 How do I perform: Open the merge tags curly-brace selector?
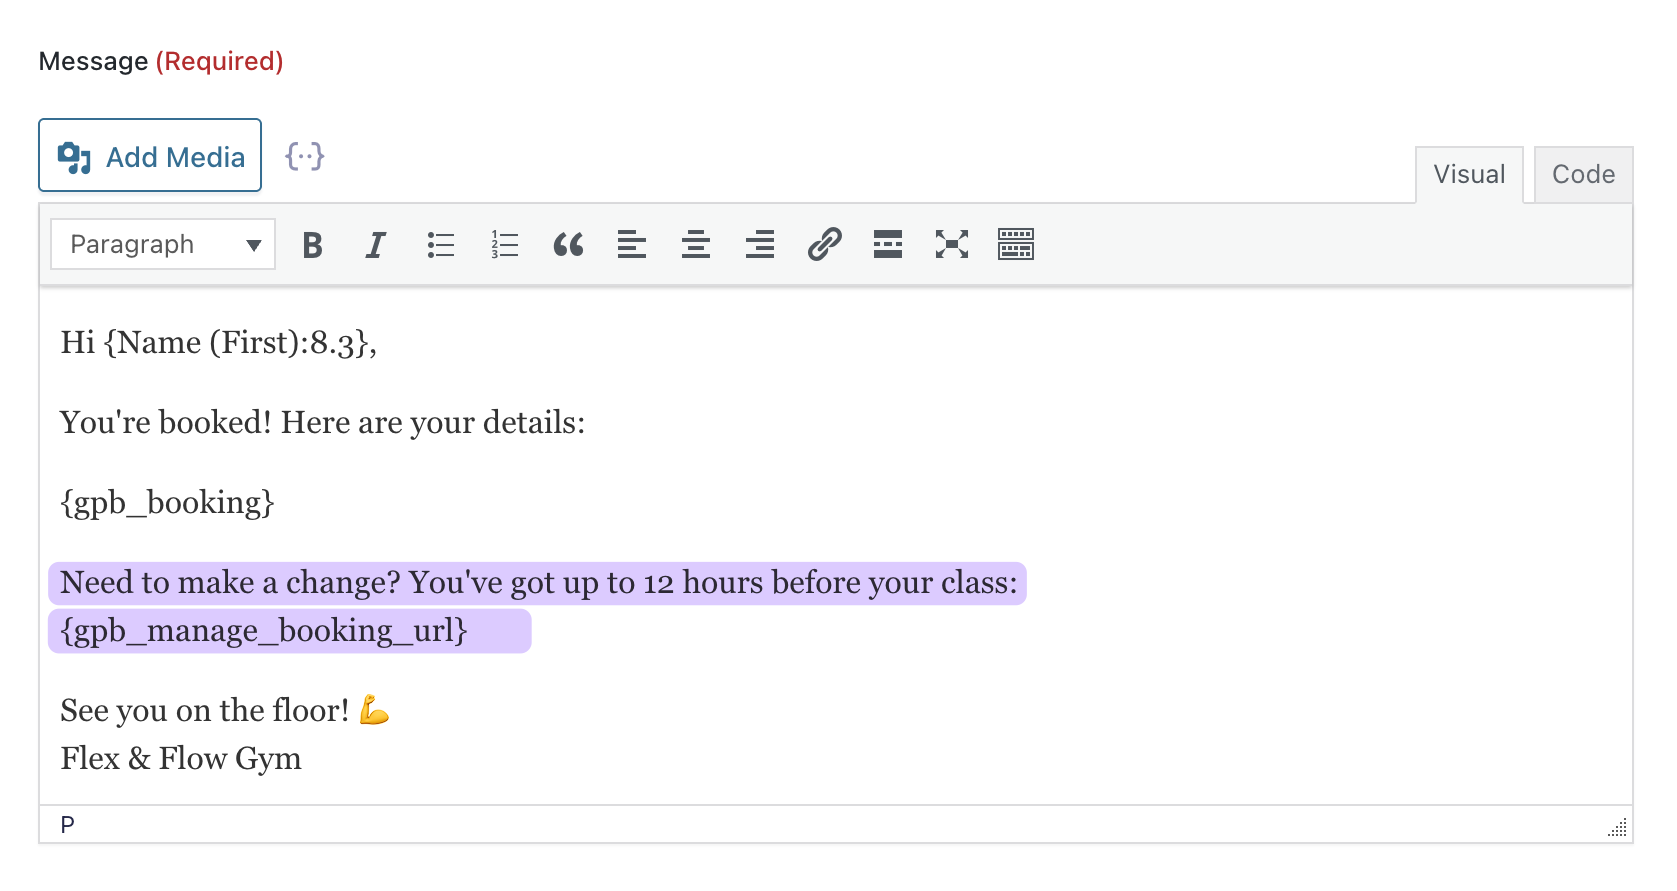[x=305, y=157]
